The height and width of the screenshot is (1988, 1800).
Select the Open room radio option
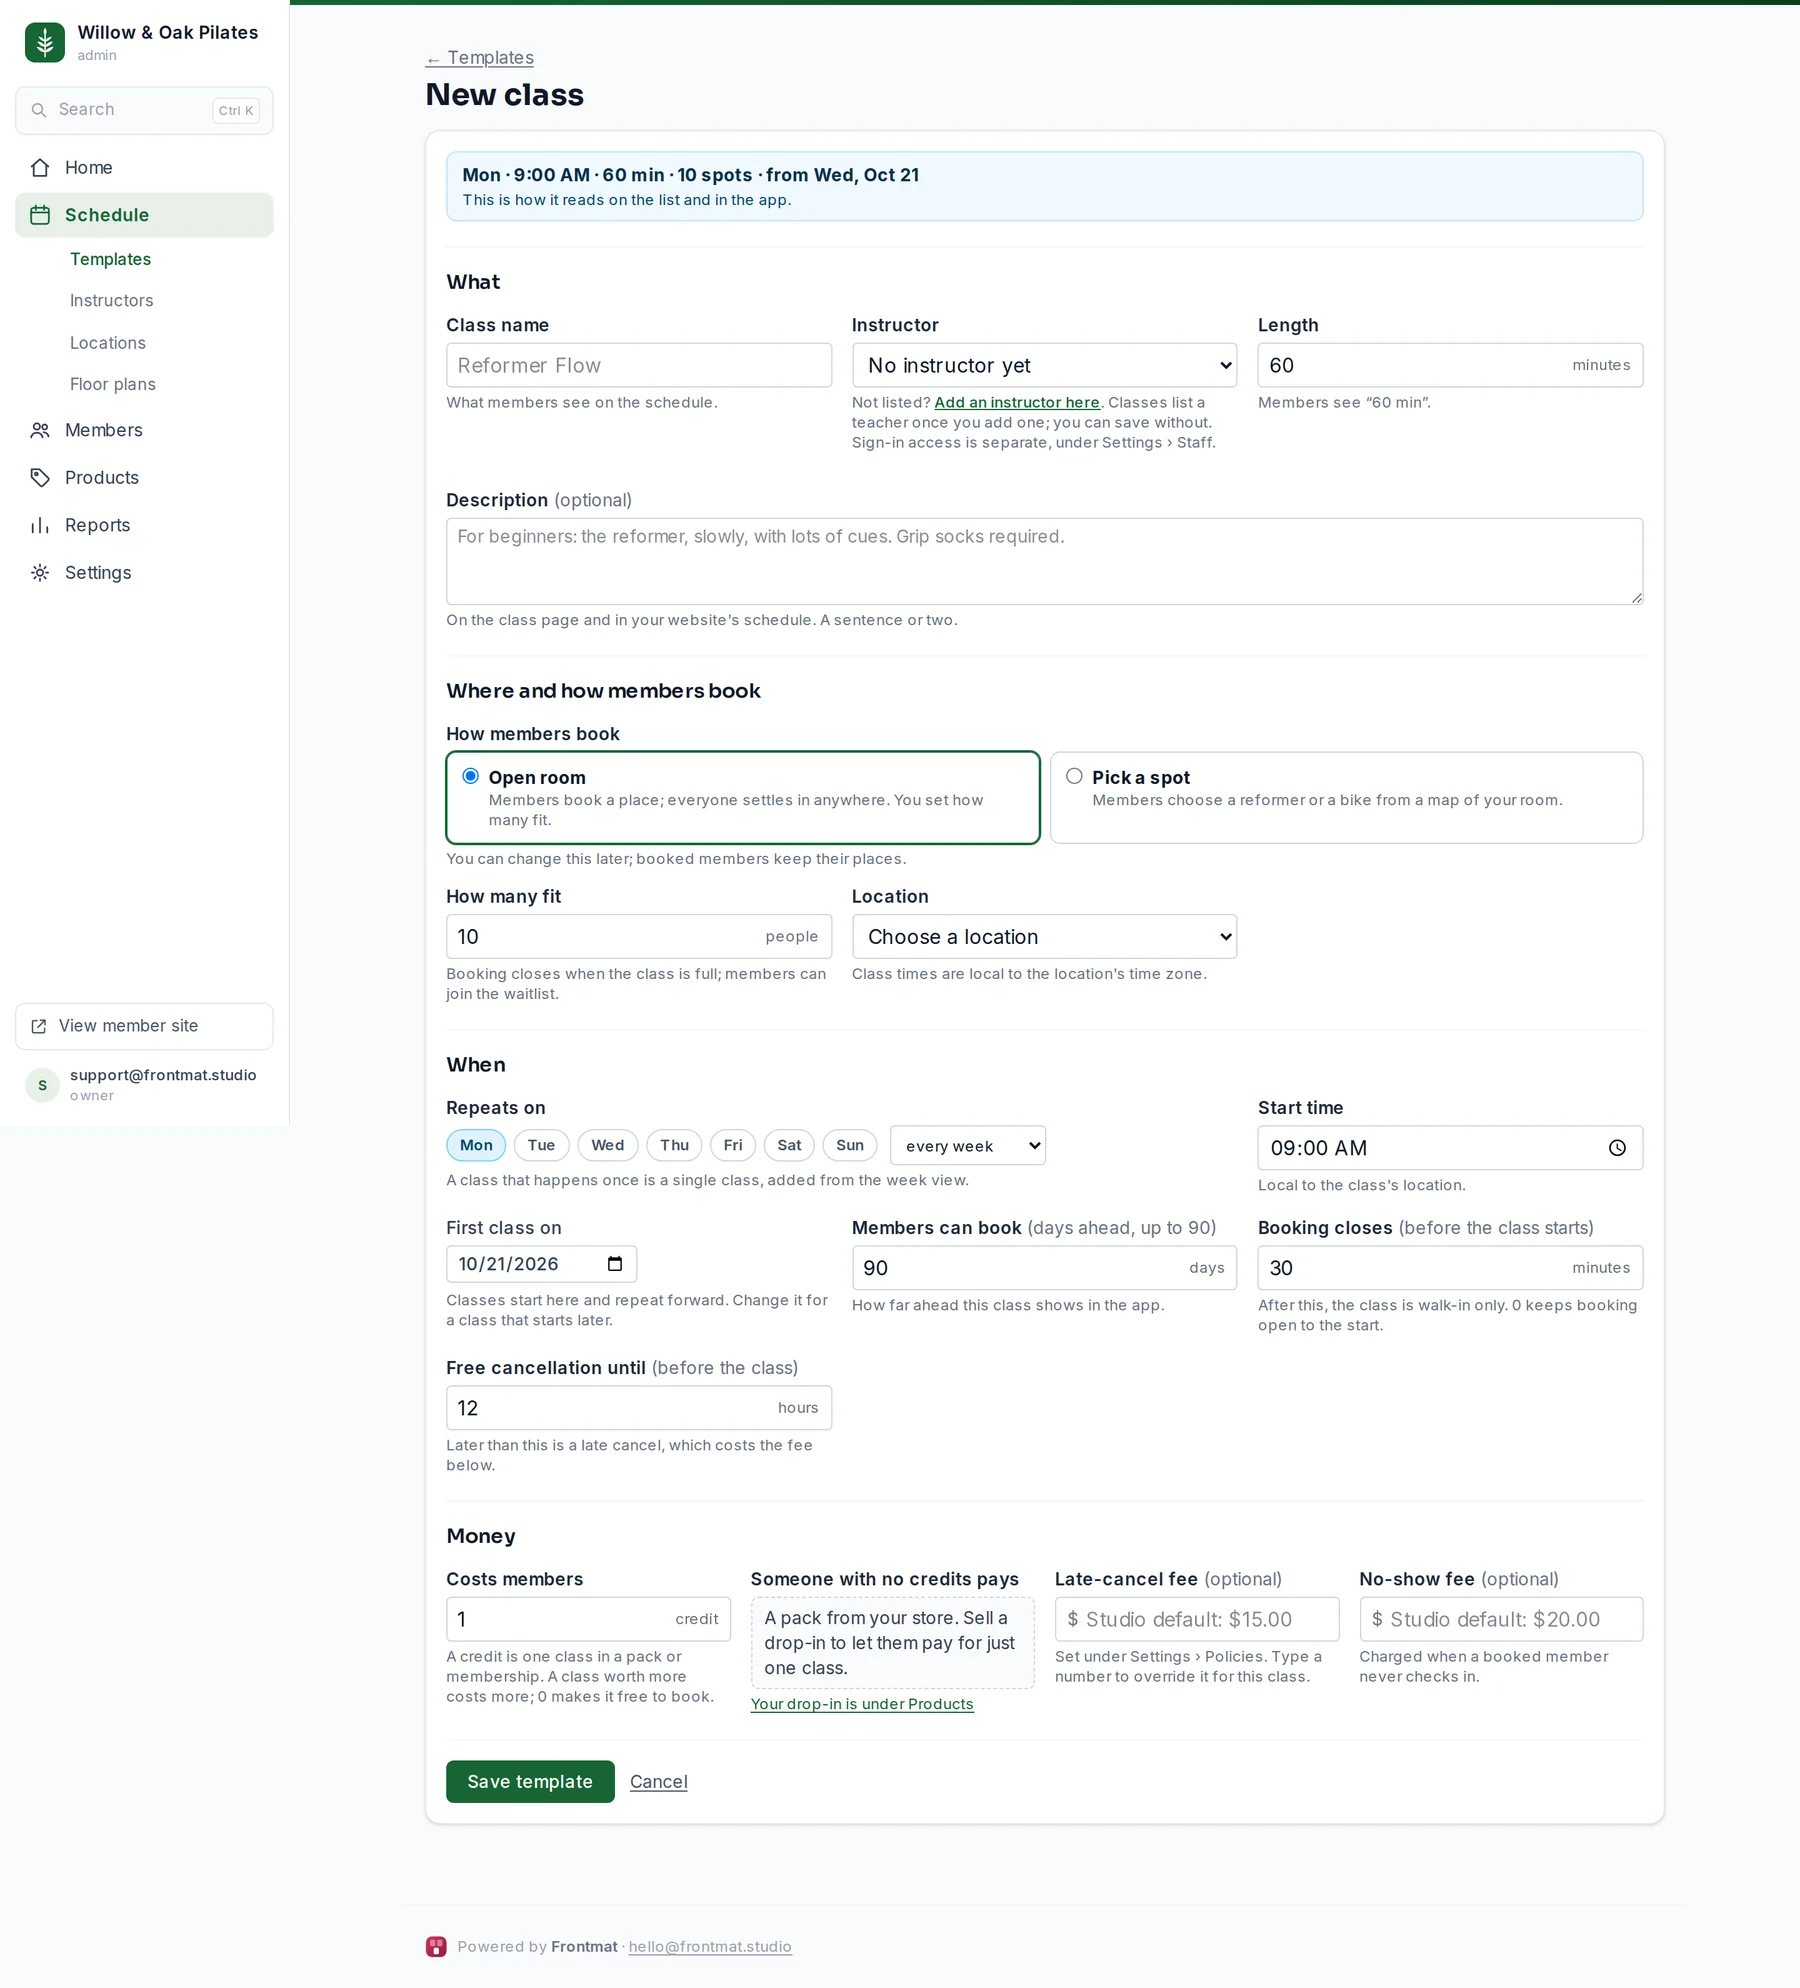click(x=471, y=776)
